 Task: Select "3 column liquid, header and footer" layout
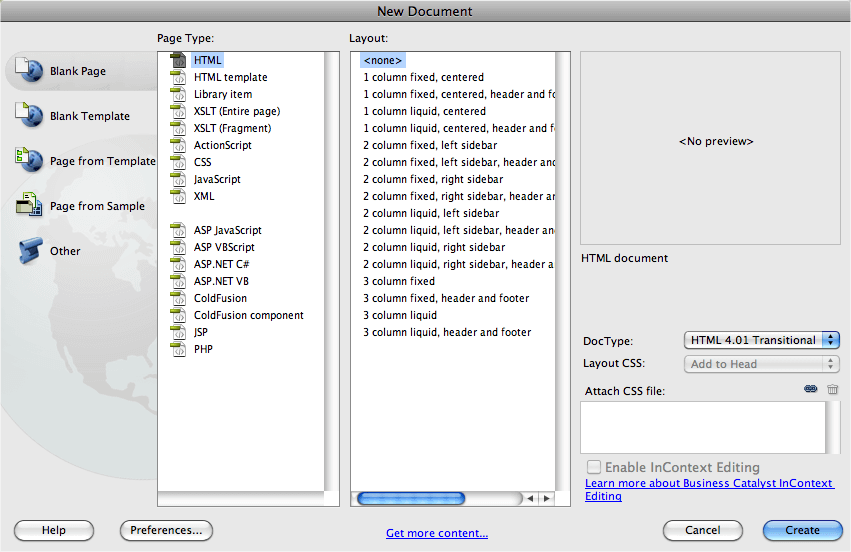point(447,332)
